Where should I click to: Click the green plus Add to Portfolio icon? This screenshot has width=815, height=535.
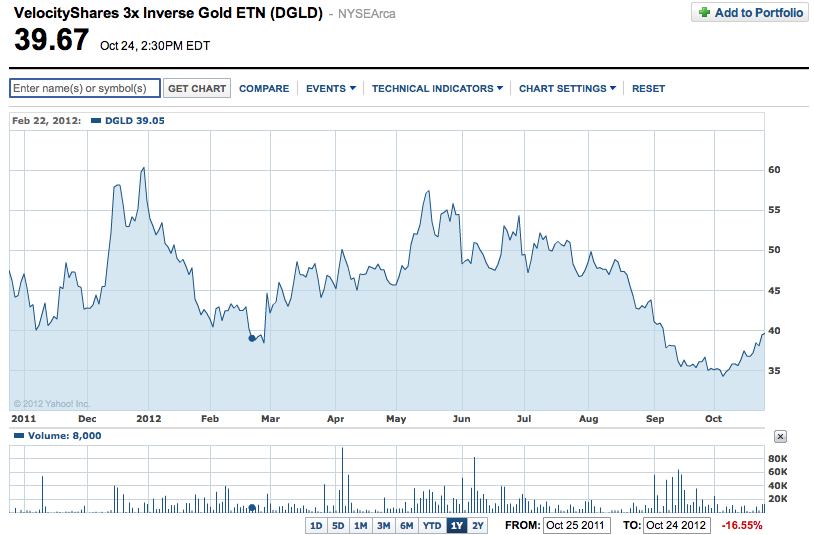pos(704,12)
